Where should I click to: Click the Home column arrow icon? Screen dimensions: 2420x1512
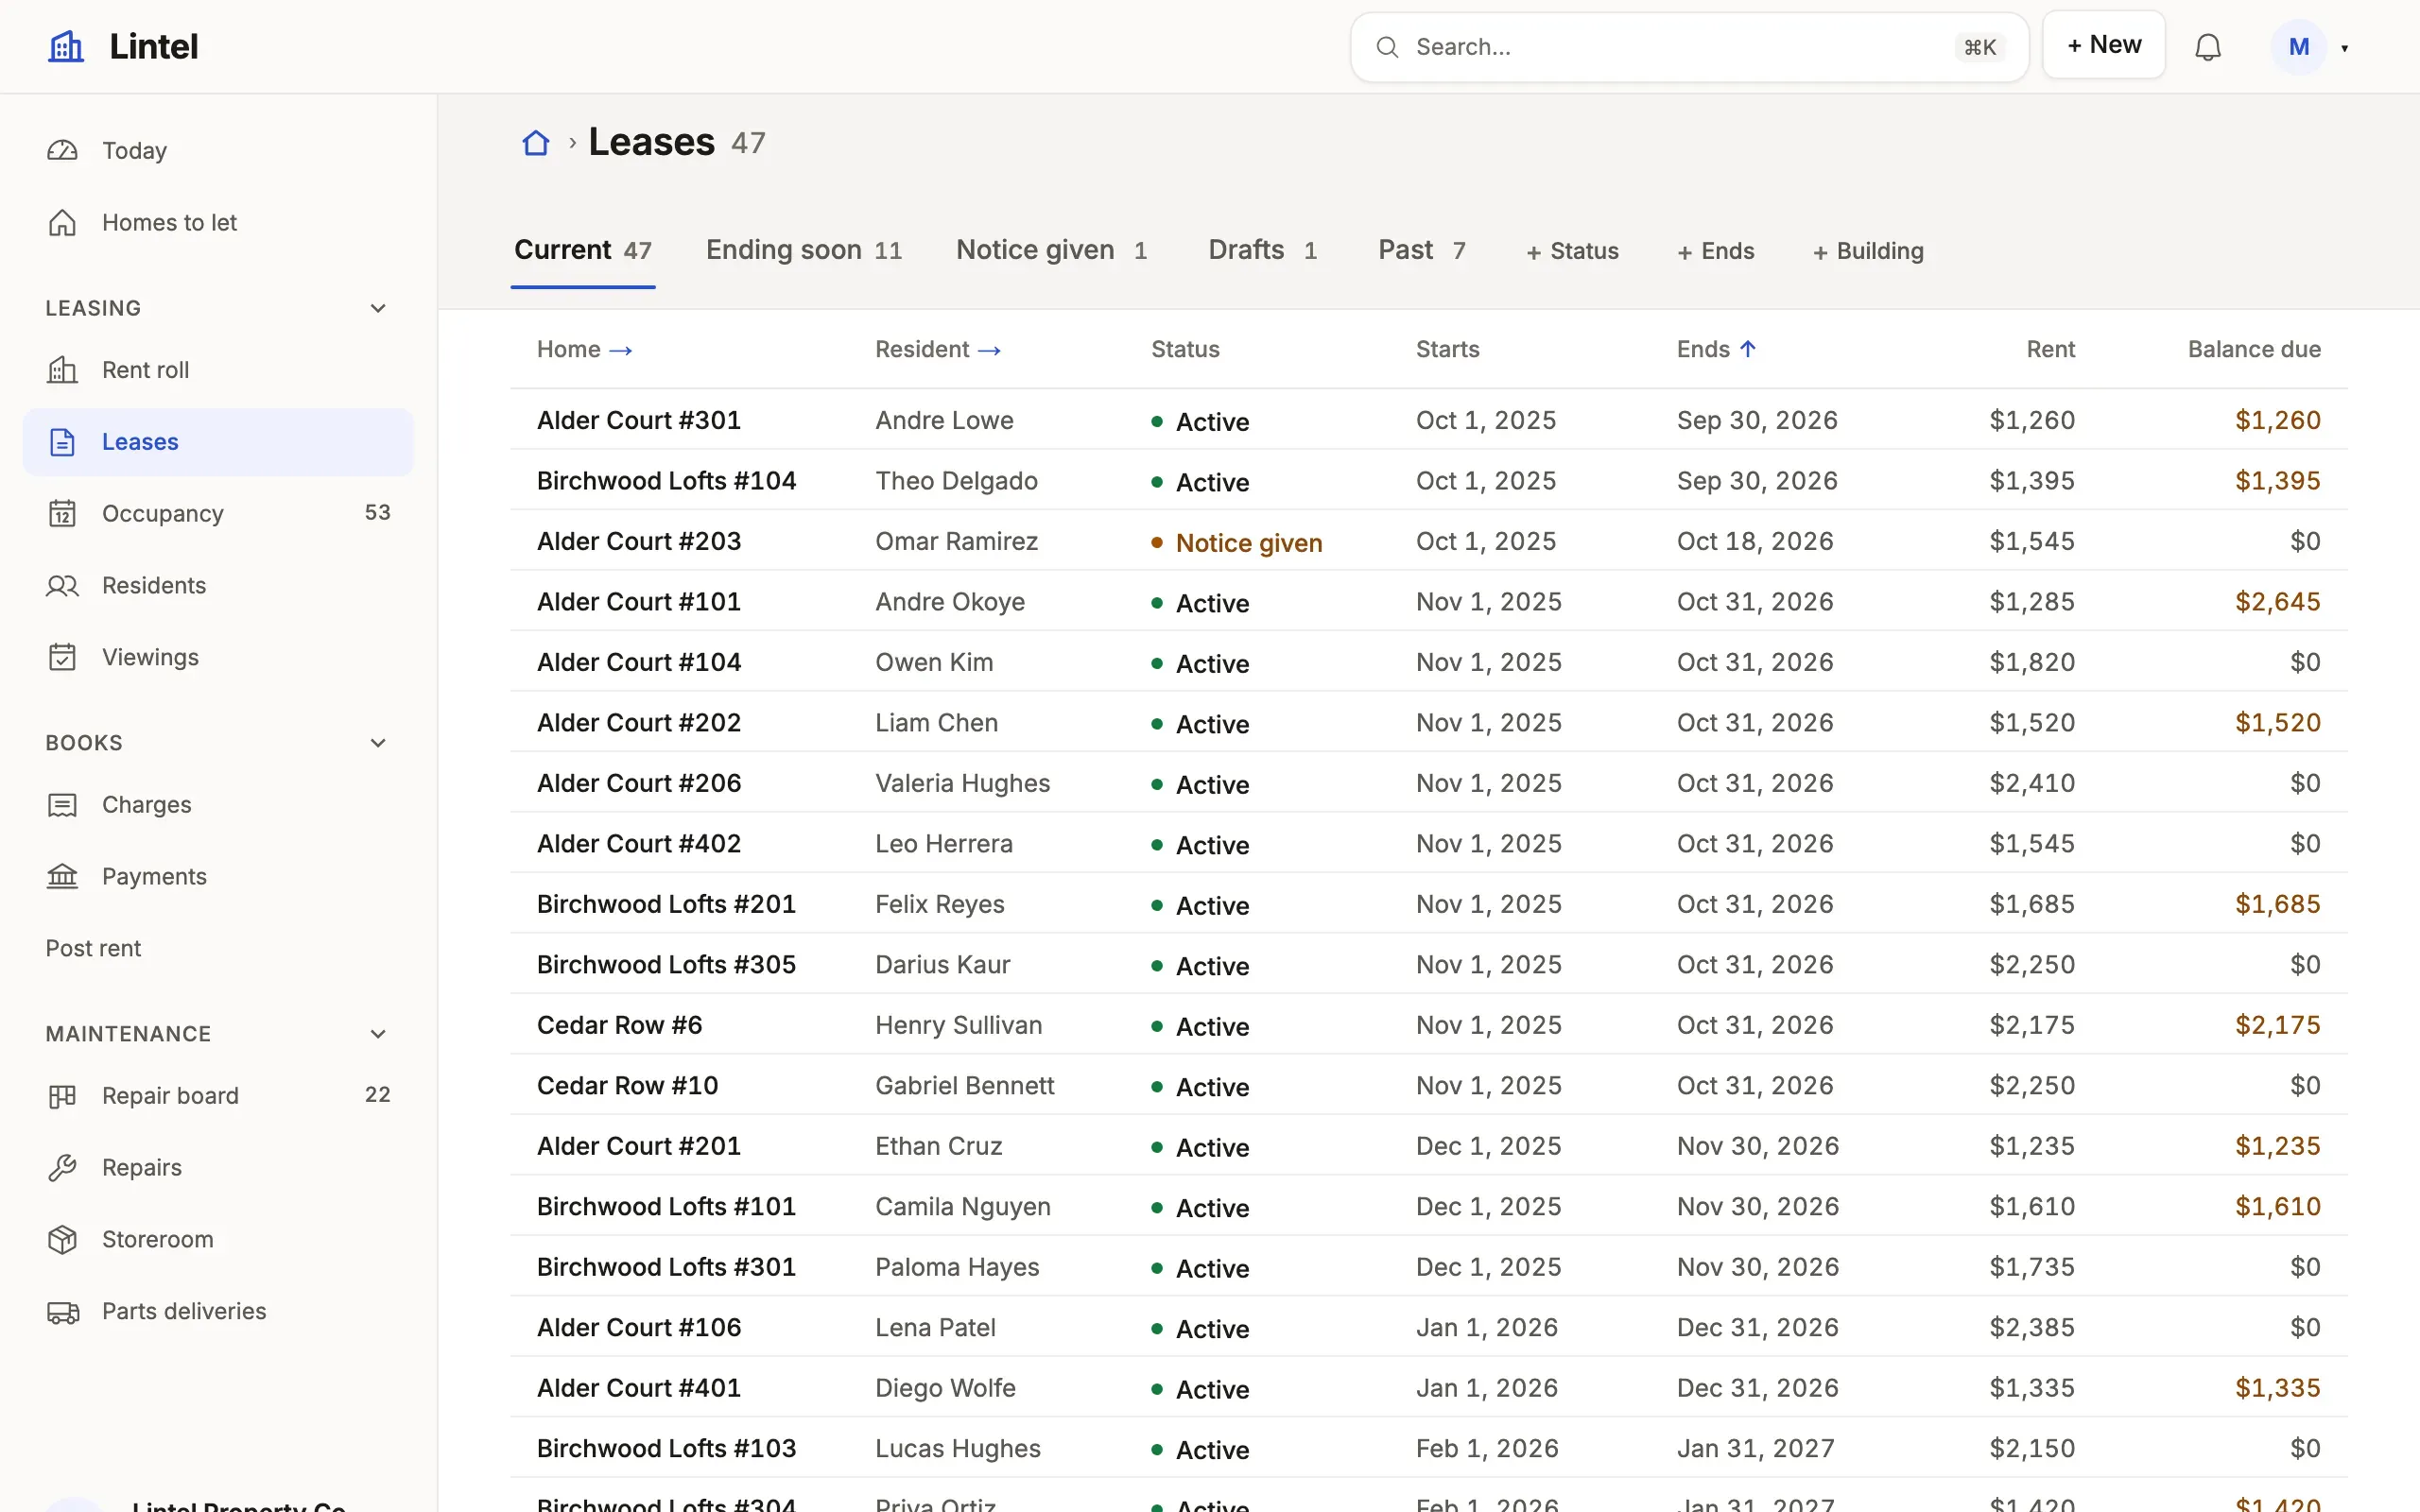pyautogui.click(x=620, y=350)
